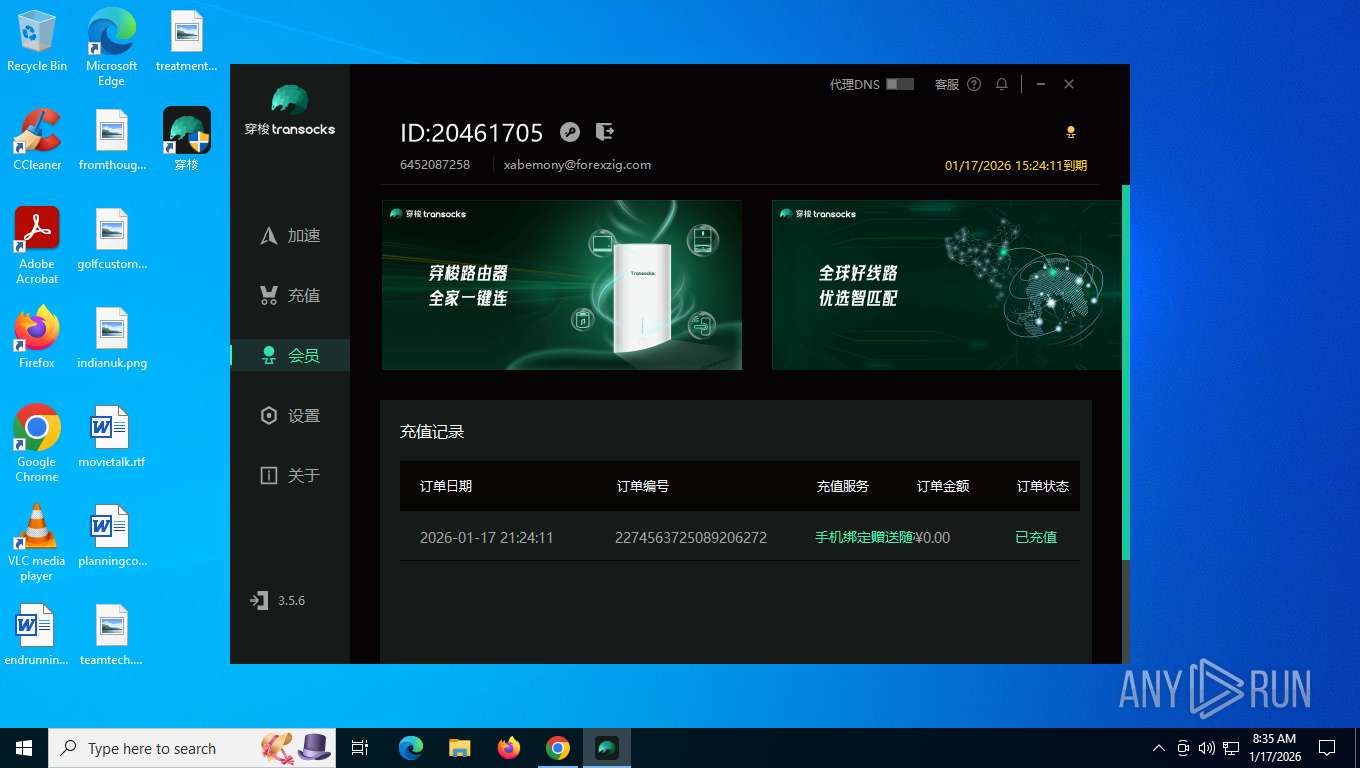Open the Windows Start menu

[24, 748]
